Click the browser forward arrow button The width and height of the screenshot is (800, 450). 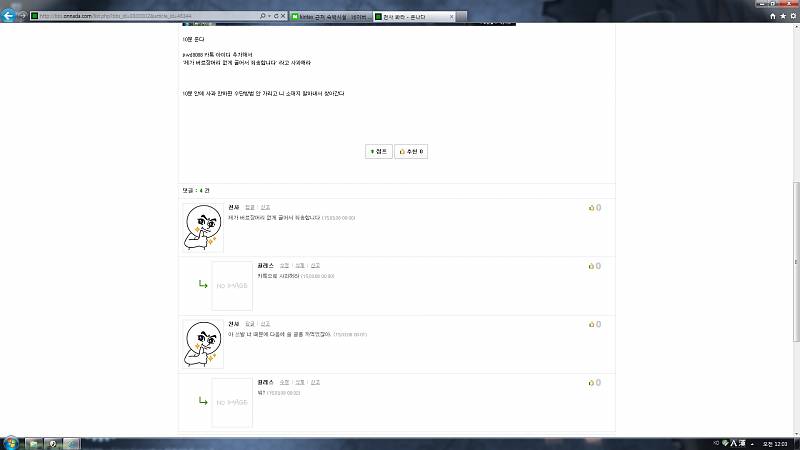[22, 16]
